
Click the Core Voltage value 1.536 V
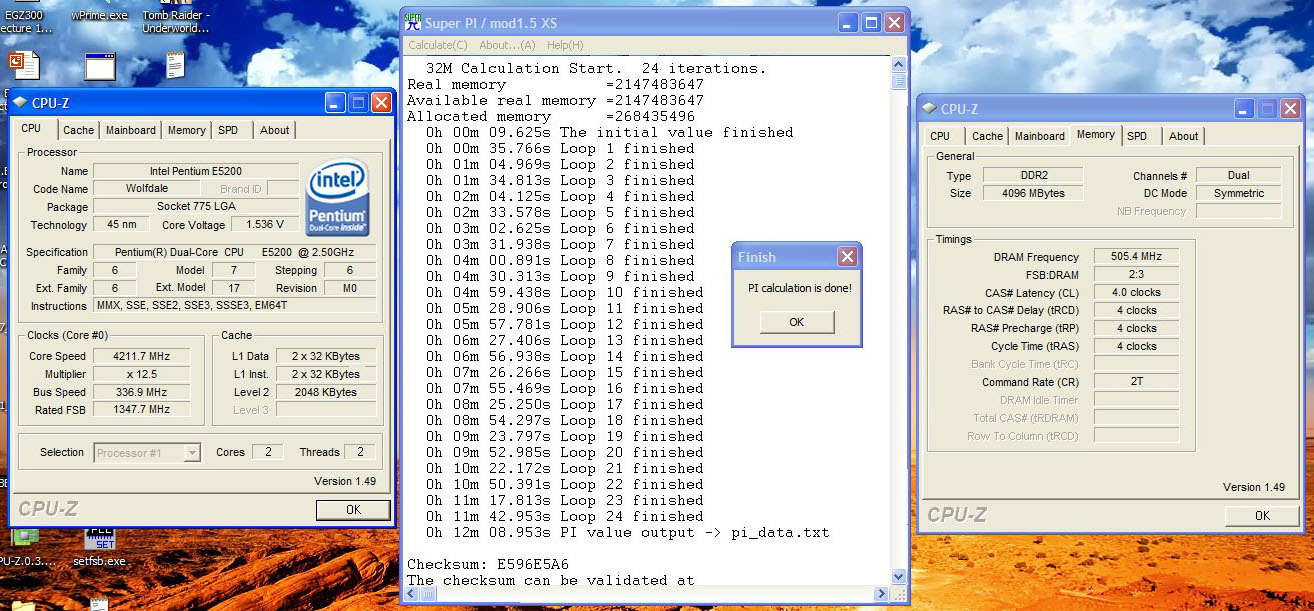coord(265,225)
